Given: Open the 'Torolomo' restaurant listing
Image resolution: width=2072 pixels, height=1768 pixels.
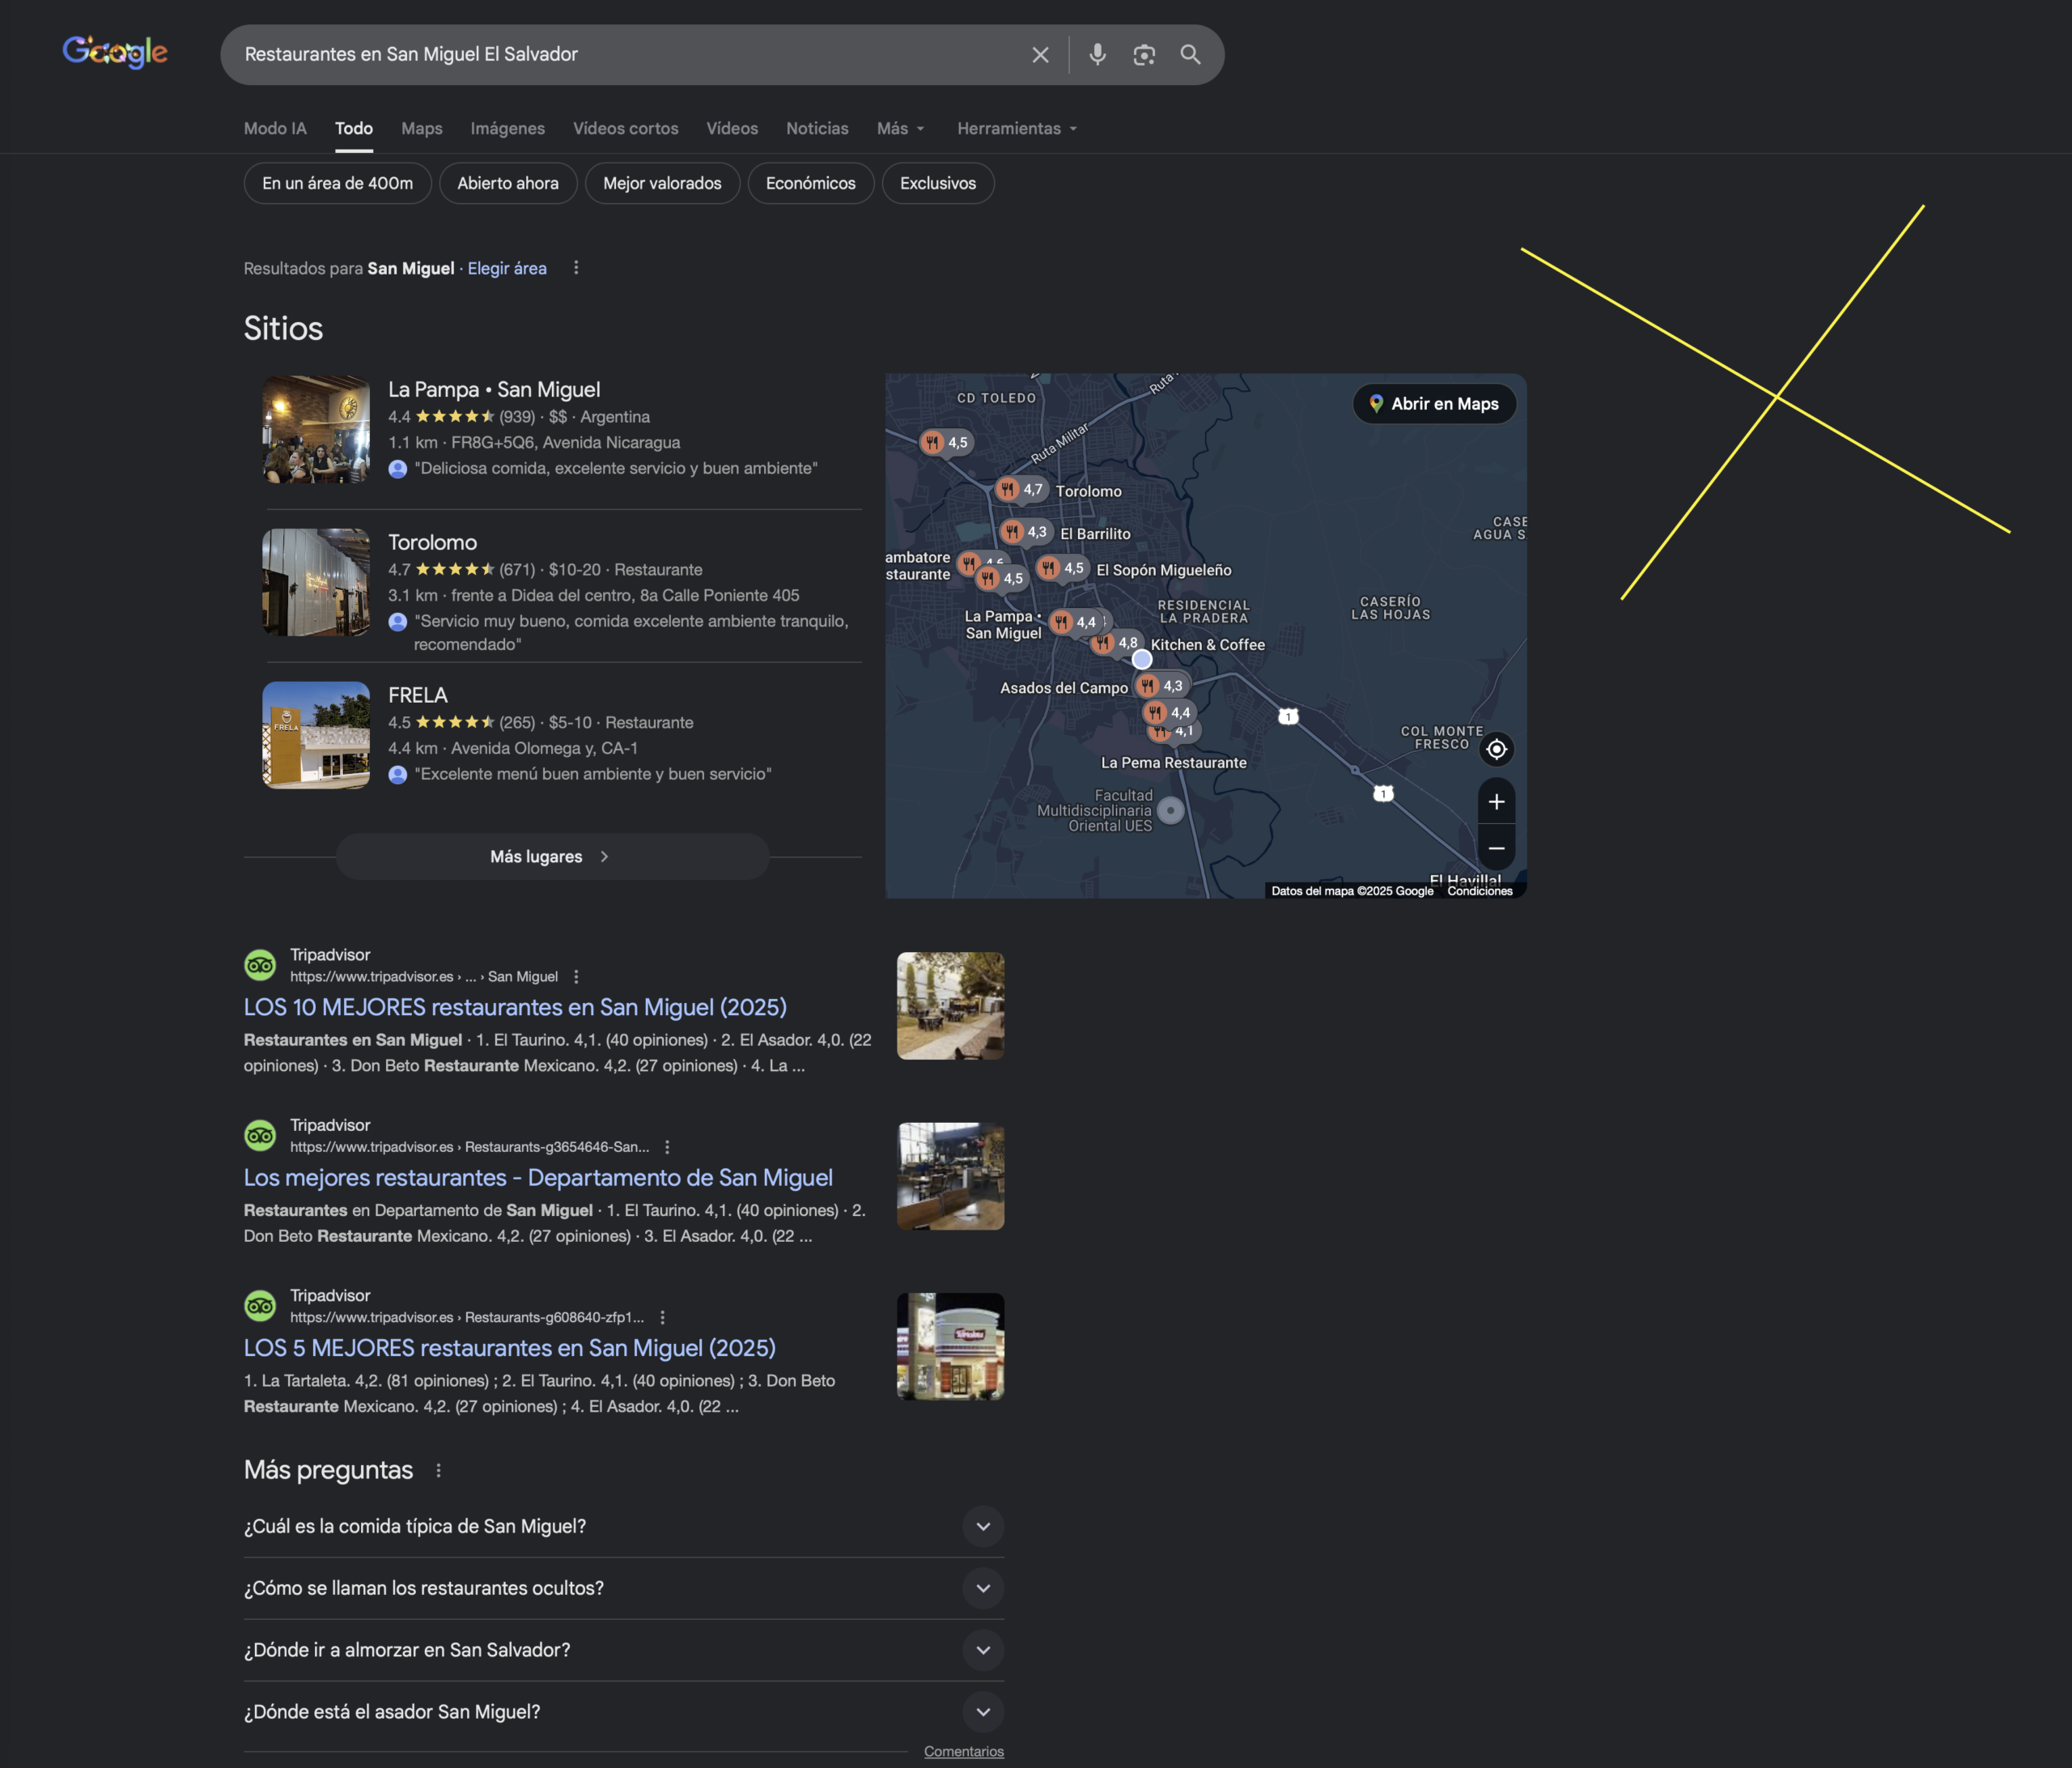Looking at the screenshot, I should click(x=433, y=542).
